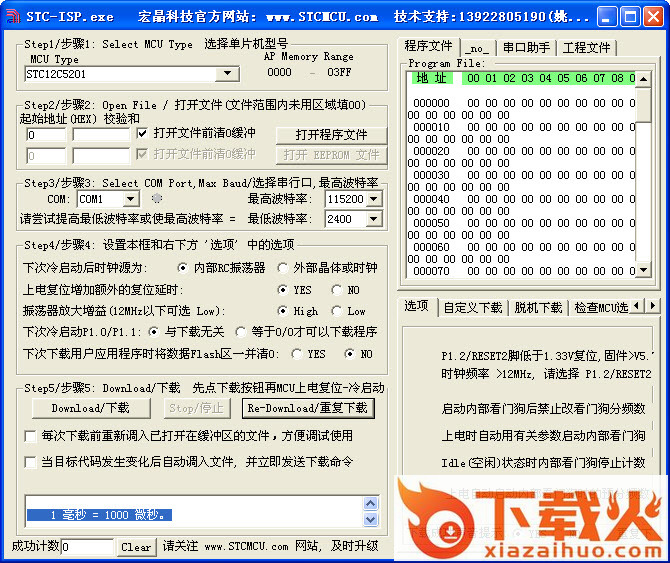Click the Clear success counter button
The image size is (670, 563).
coord(136,547)
